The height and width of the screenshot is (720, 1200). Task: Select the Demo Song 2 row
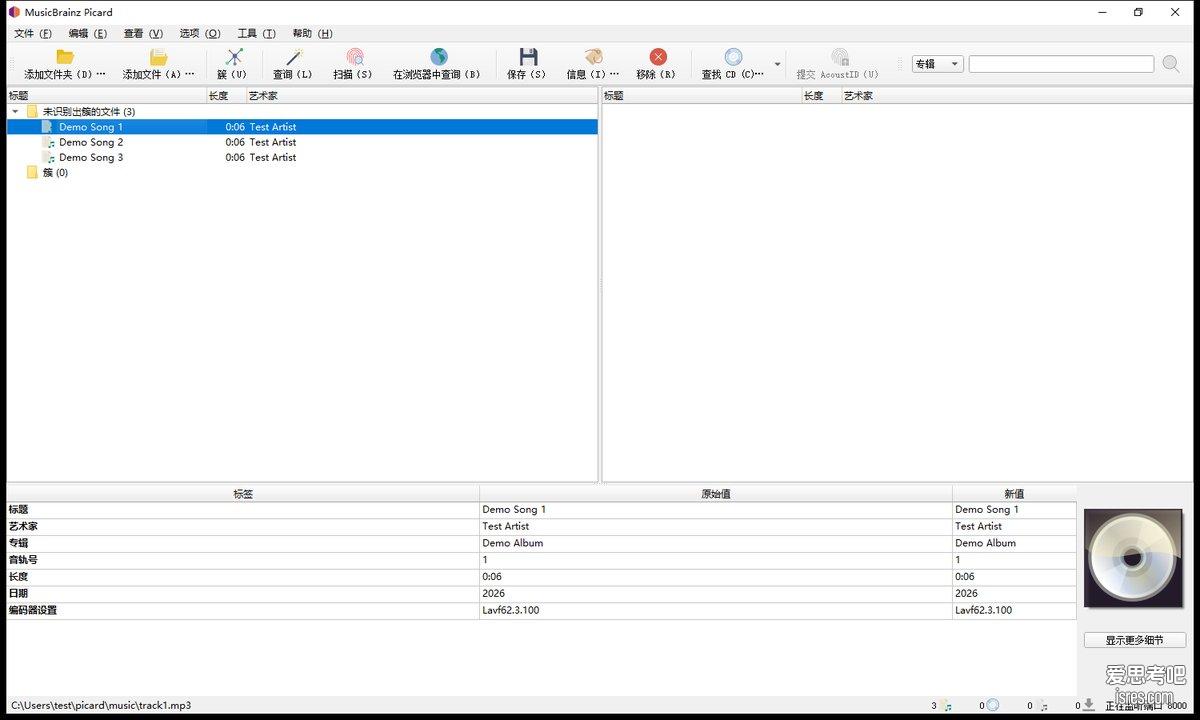pyautogui.click(x=302, y=142)
